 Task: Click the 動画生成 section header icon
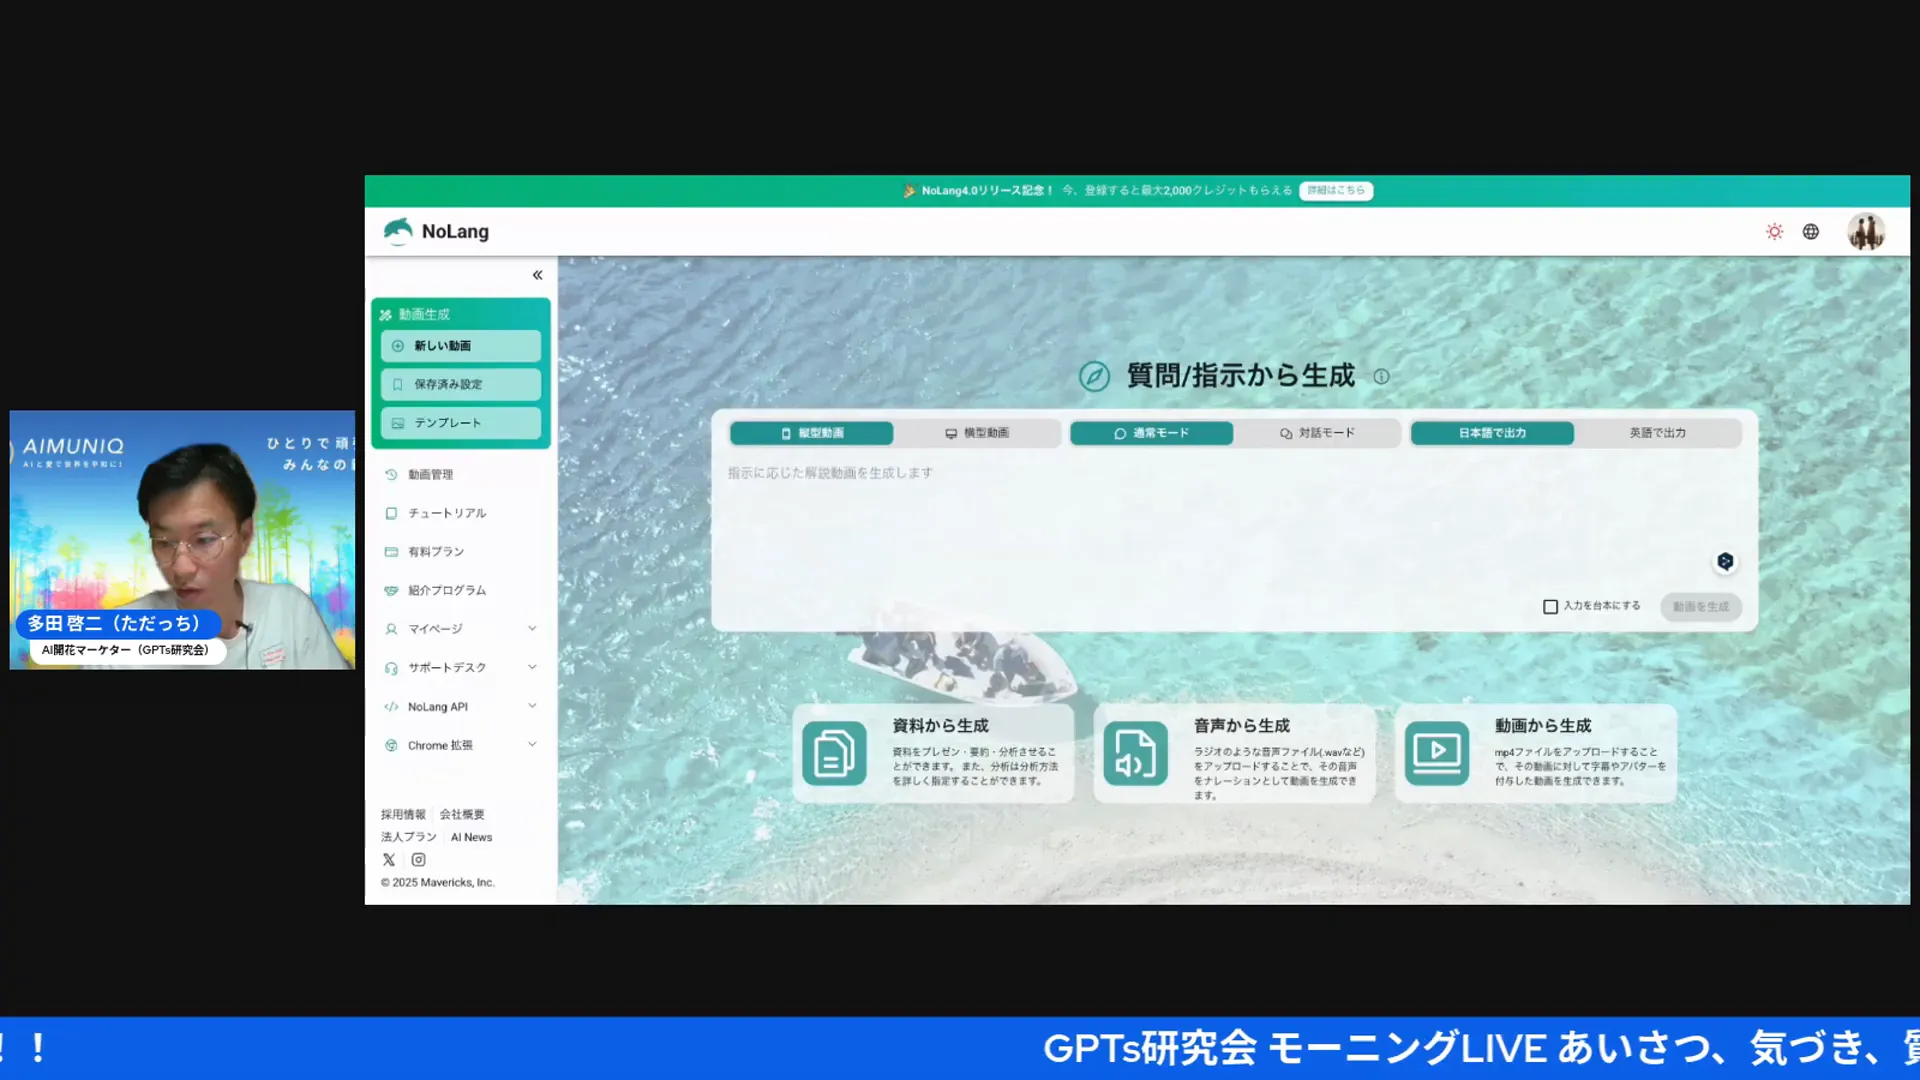(385, 315)
